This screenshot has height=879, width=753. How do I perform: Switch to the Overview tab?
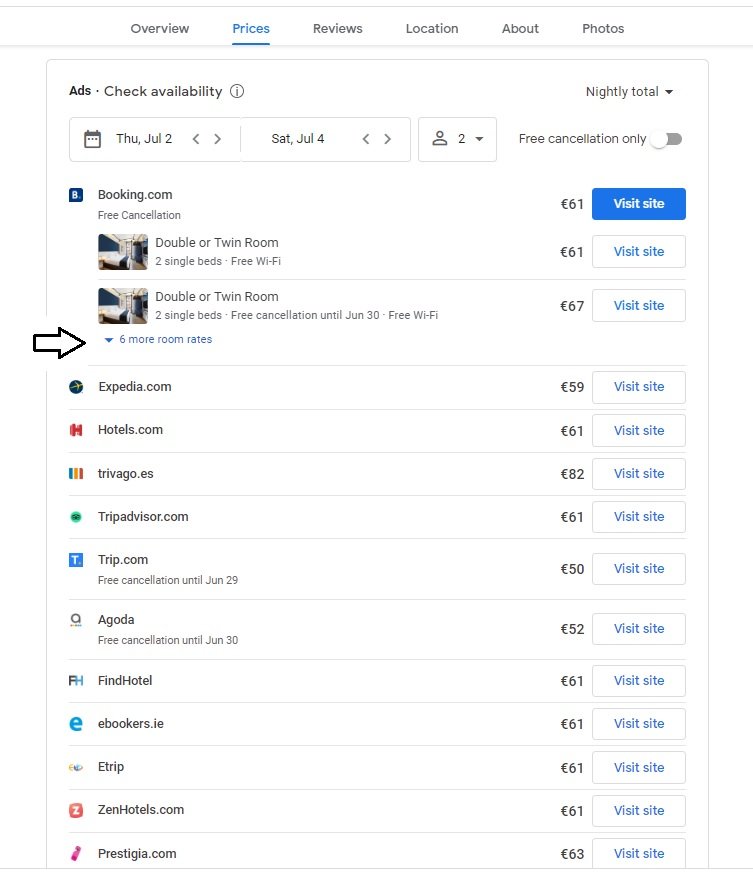point(160,29)
